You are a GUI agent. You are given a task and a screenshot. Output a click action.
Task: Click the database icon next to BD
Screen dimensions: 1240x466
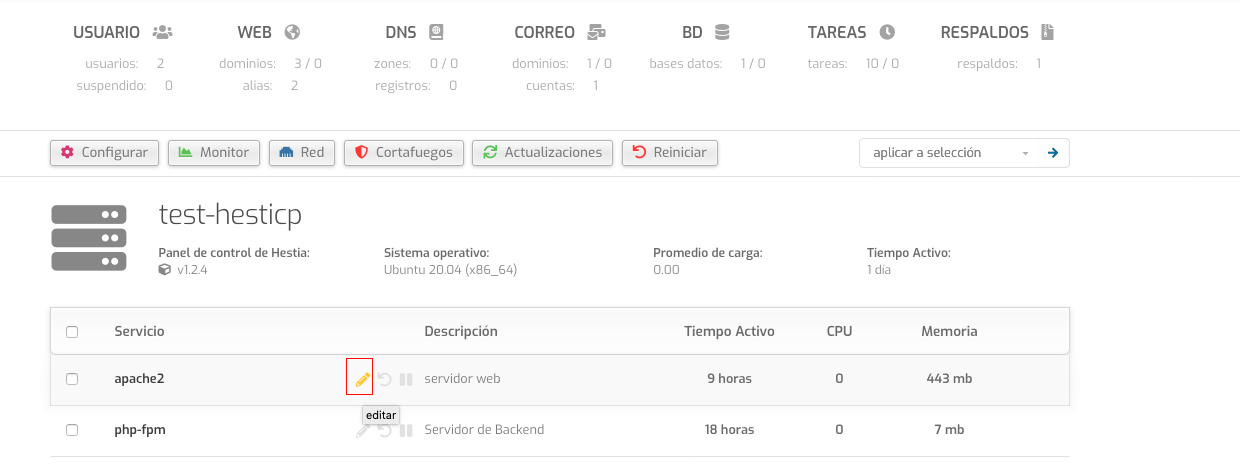(722, 32)
